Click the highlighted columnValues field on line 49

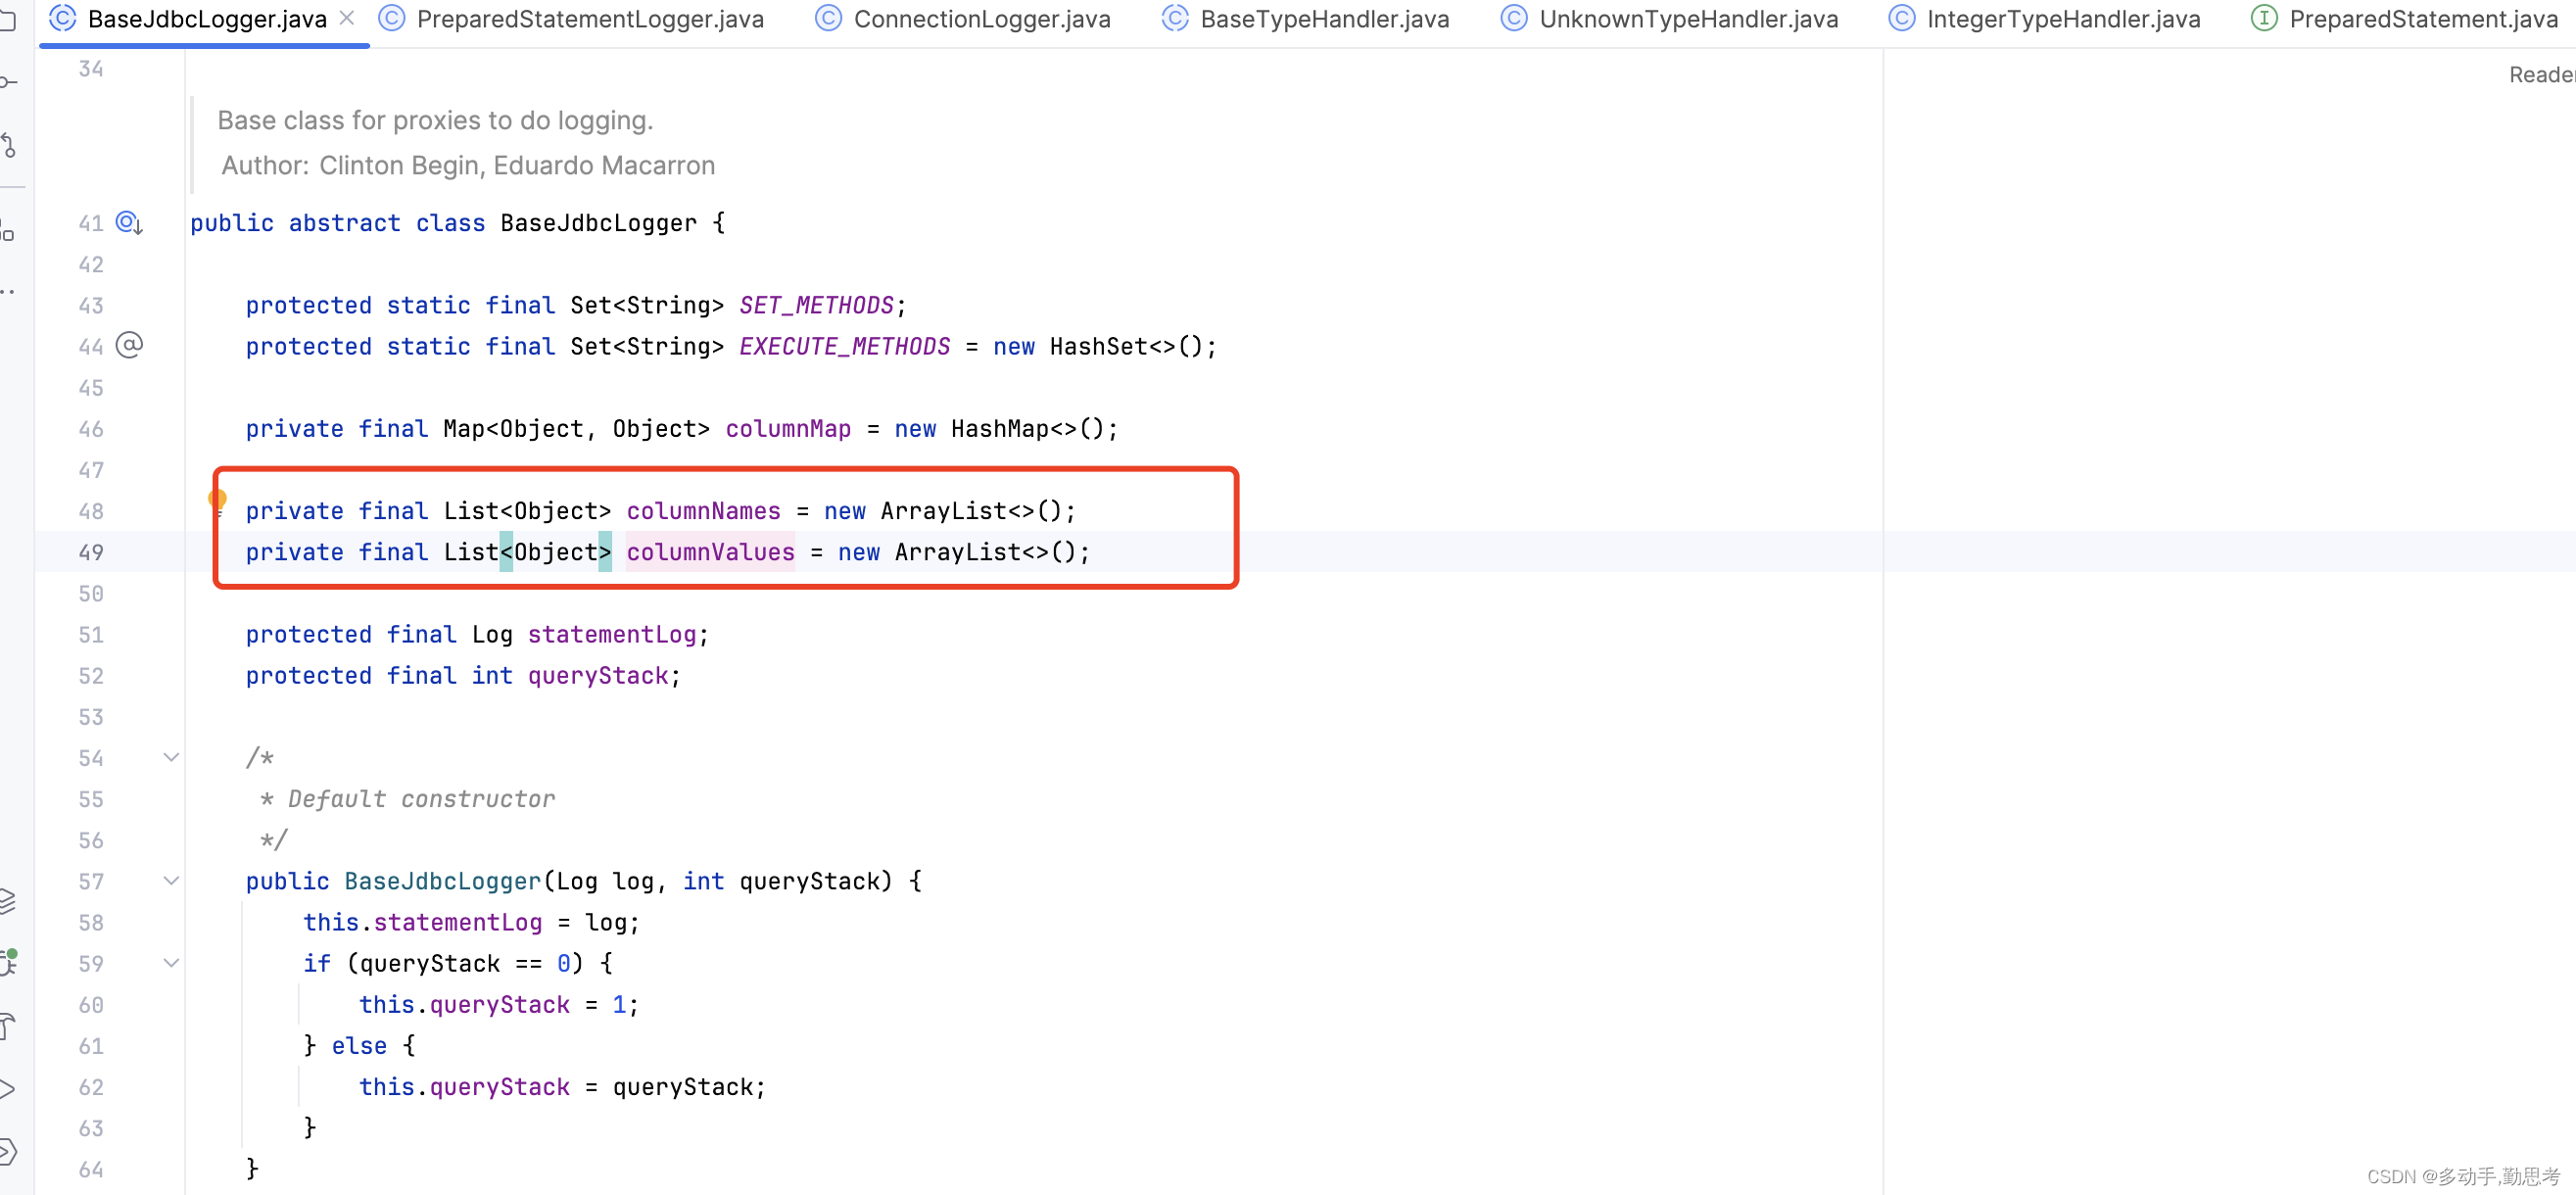pyautogui.click(x=710, y=551)
